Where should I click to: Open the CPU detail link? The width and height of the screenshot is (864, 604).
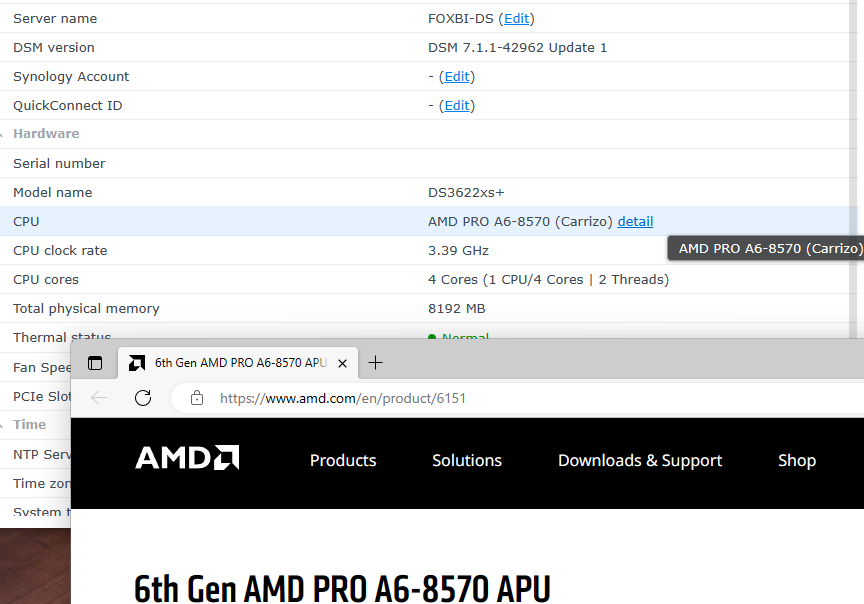[x=635, y=222]
